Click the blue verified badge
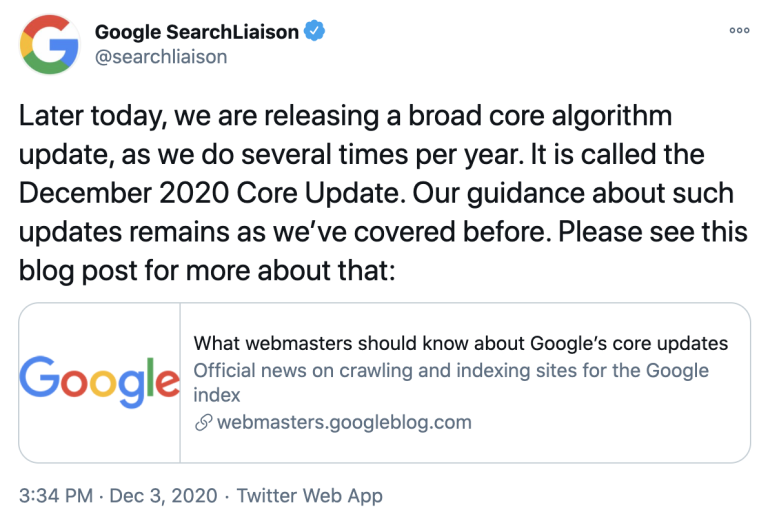 tap(316, 32)
